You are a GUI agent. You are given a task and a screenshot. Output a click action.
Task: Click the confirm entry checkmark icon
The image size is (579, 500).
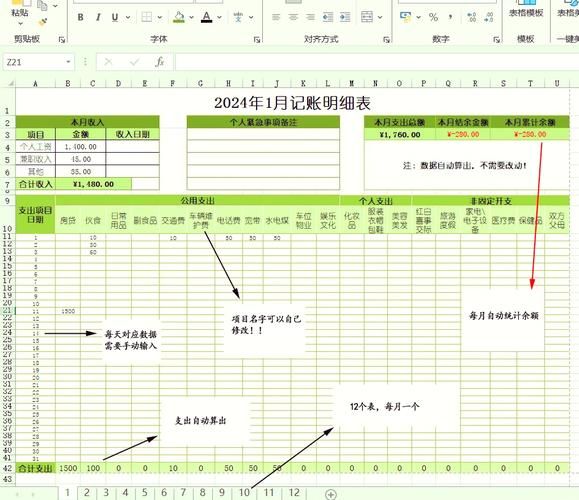tap(134, 62)
